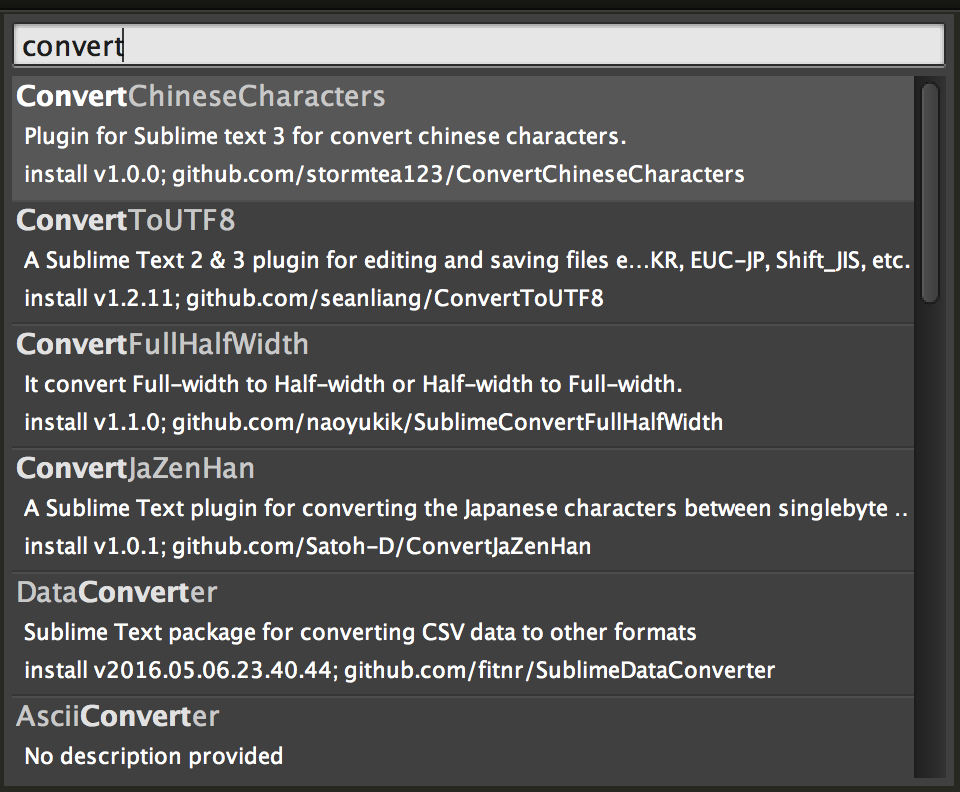Screen dimensions: 960x792
Task: Click the Japanese characters singlebyte description line
Action: [466, 508]
